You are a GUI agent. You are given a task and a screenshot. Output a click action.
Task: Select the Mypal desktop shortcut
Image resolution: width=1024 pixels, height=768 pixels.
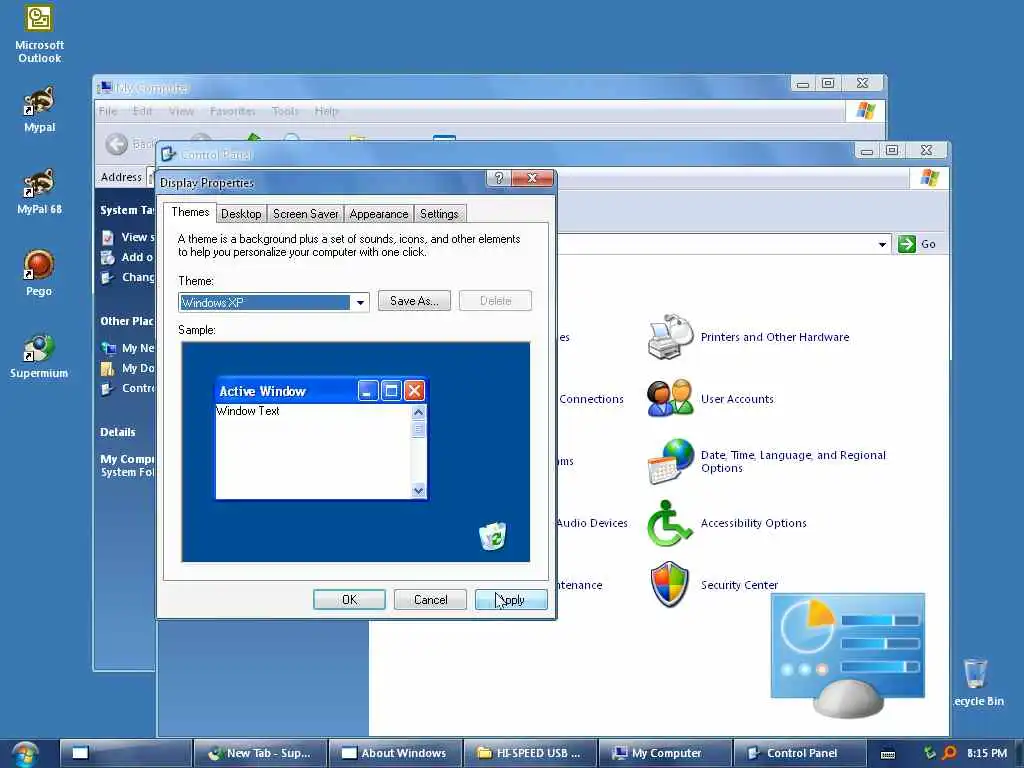tap(39, 109)
